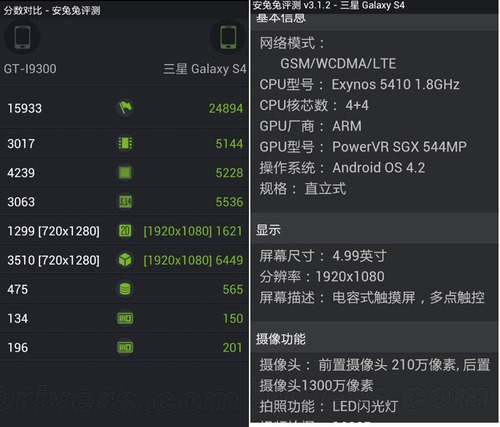The width and height of the screenshot is (500, 427).
Task: Select the 摄像头 前置摄像头 210万像素 line
Action: [x=375, y=365]
